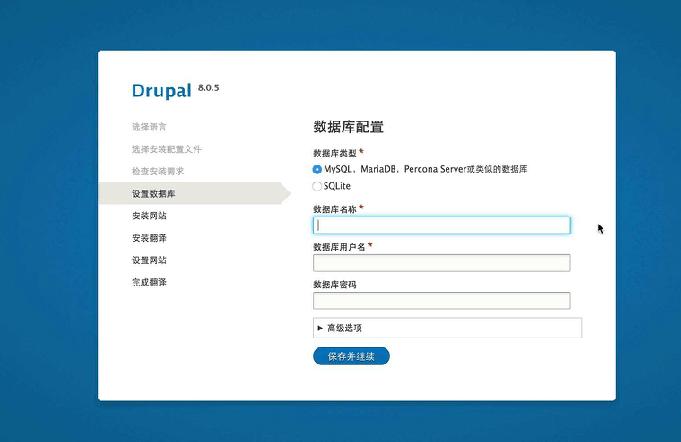Select the MySQL, MariaDB, Percona Server radio option
This screenshot has height=442, width=681.
point(317,169)
